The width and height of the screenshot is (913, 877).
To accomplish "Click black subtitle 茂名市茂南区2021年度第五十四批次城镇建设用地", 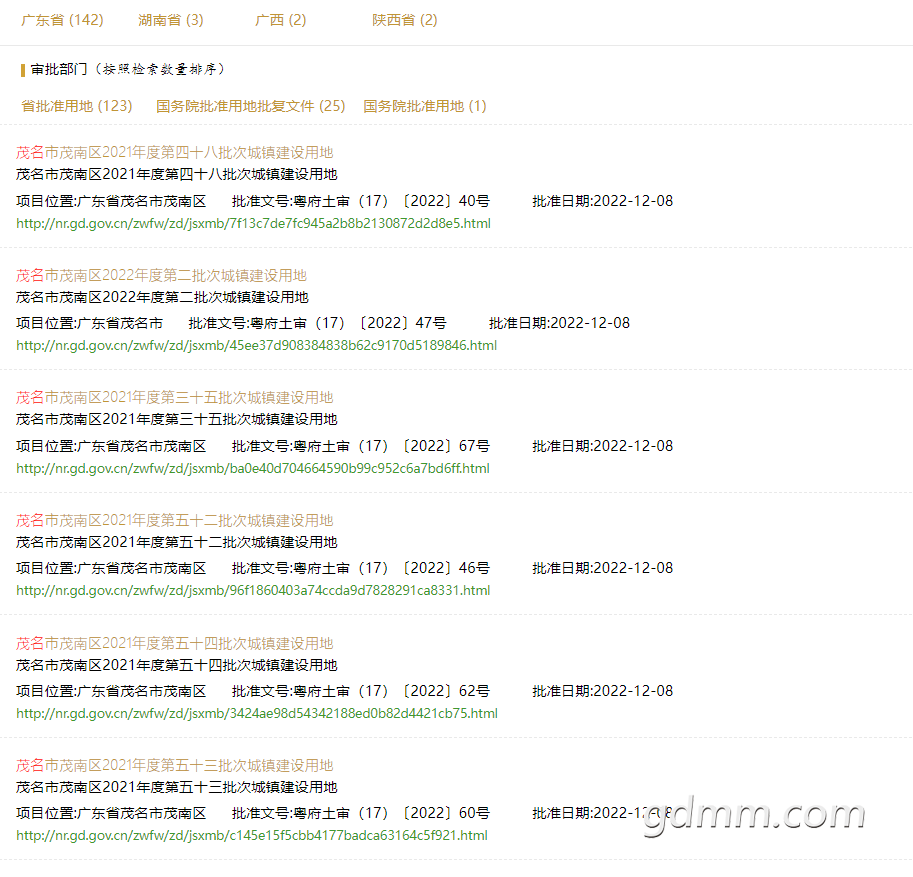I will pos(176,665).
